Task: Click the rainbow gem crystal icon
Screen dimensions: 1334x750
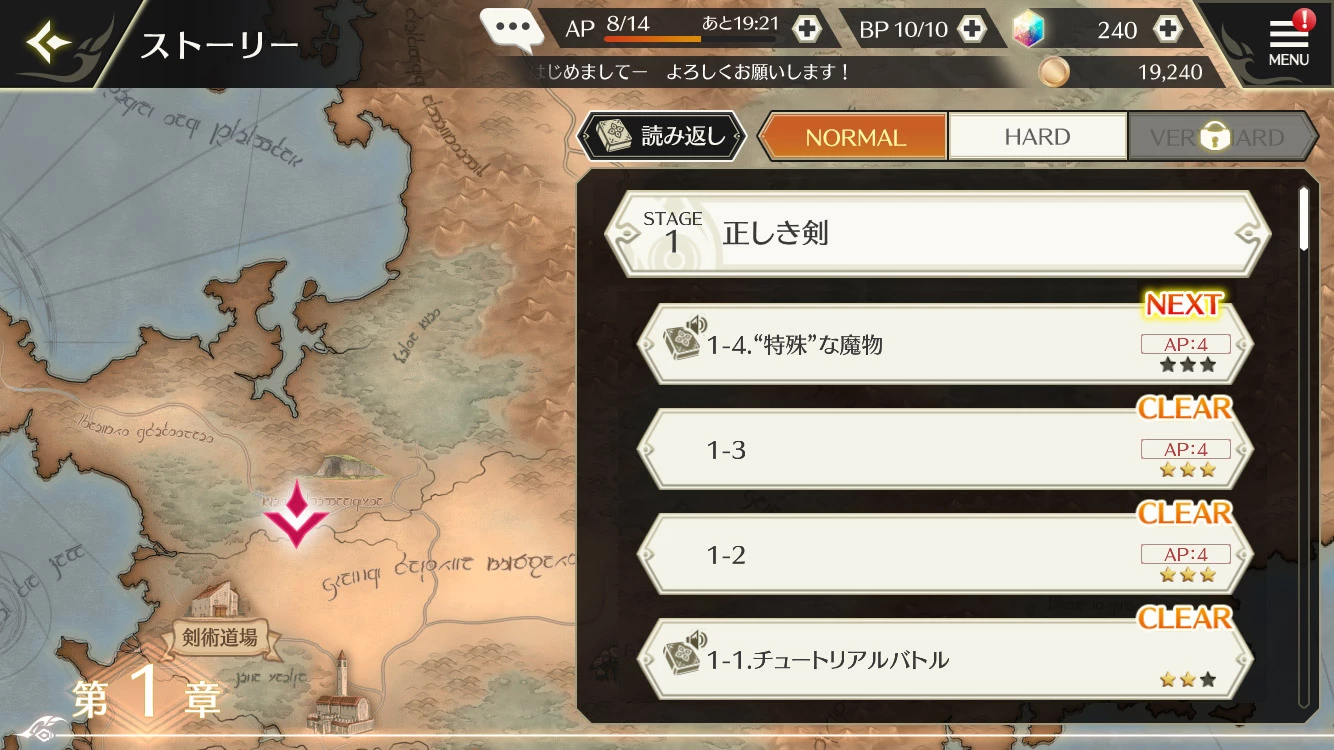Action: [1028, 29]
